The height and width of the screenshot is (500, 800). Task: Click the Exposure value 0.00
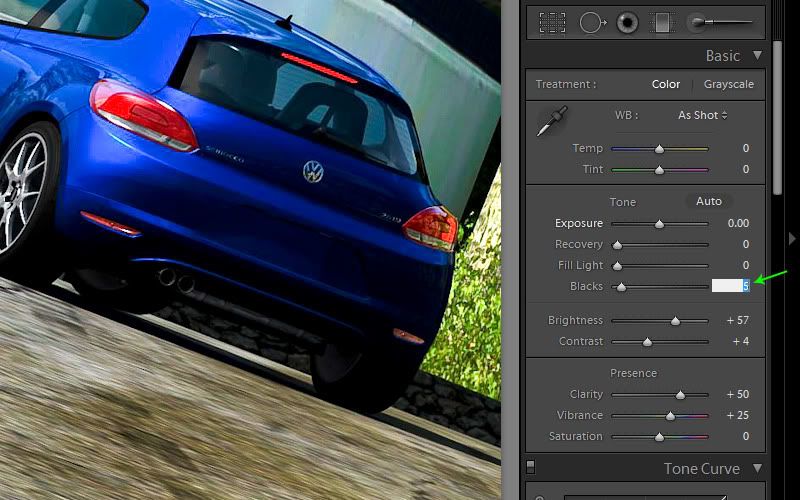pos(738,223)
